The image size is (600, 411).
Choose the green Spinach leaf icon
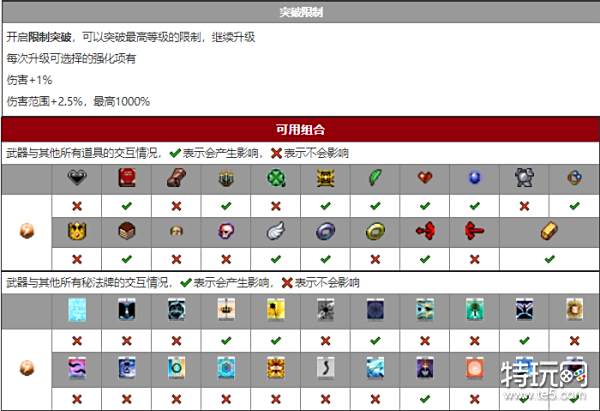tap(375, 178)
